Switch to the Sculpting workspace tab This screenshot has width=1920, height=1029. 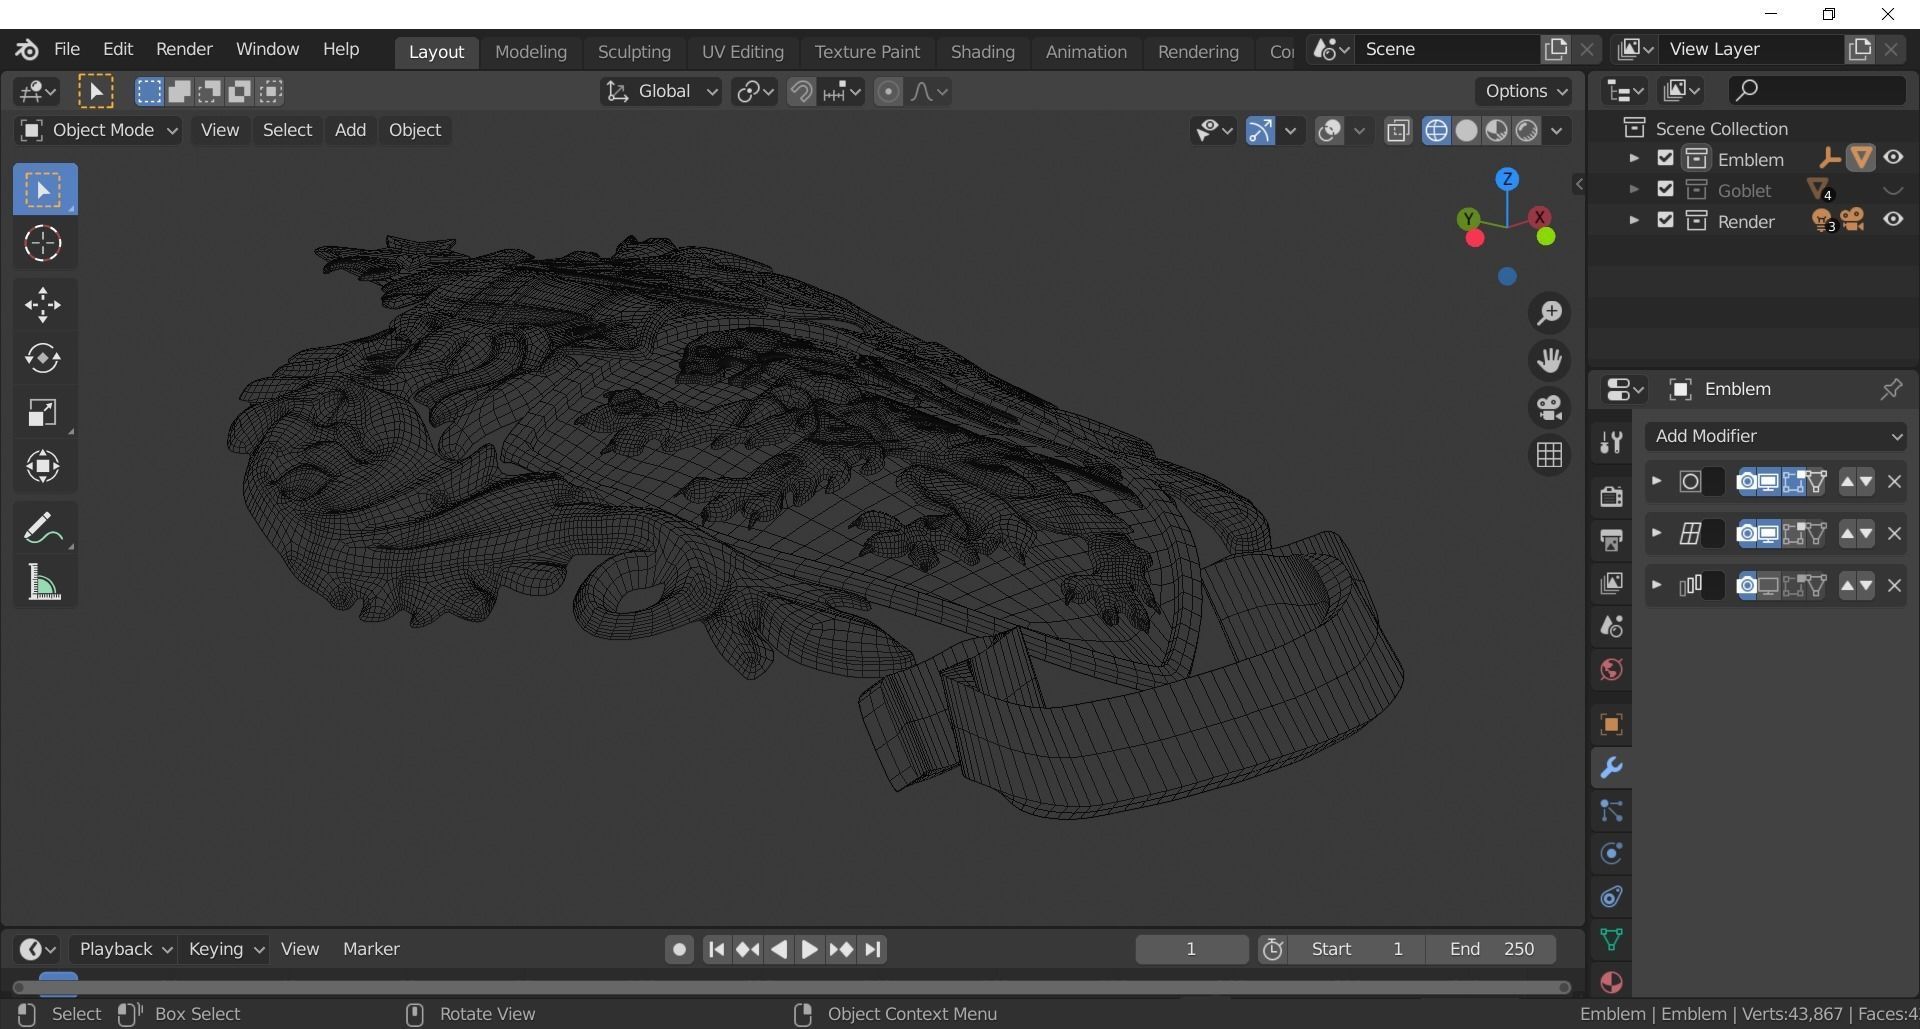tap(634, 52)
